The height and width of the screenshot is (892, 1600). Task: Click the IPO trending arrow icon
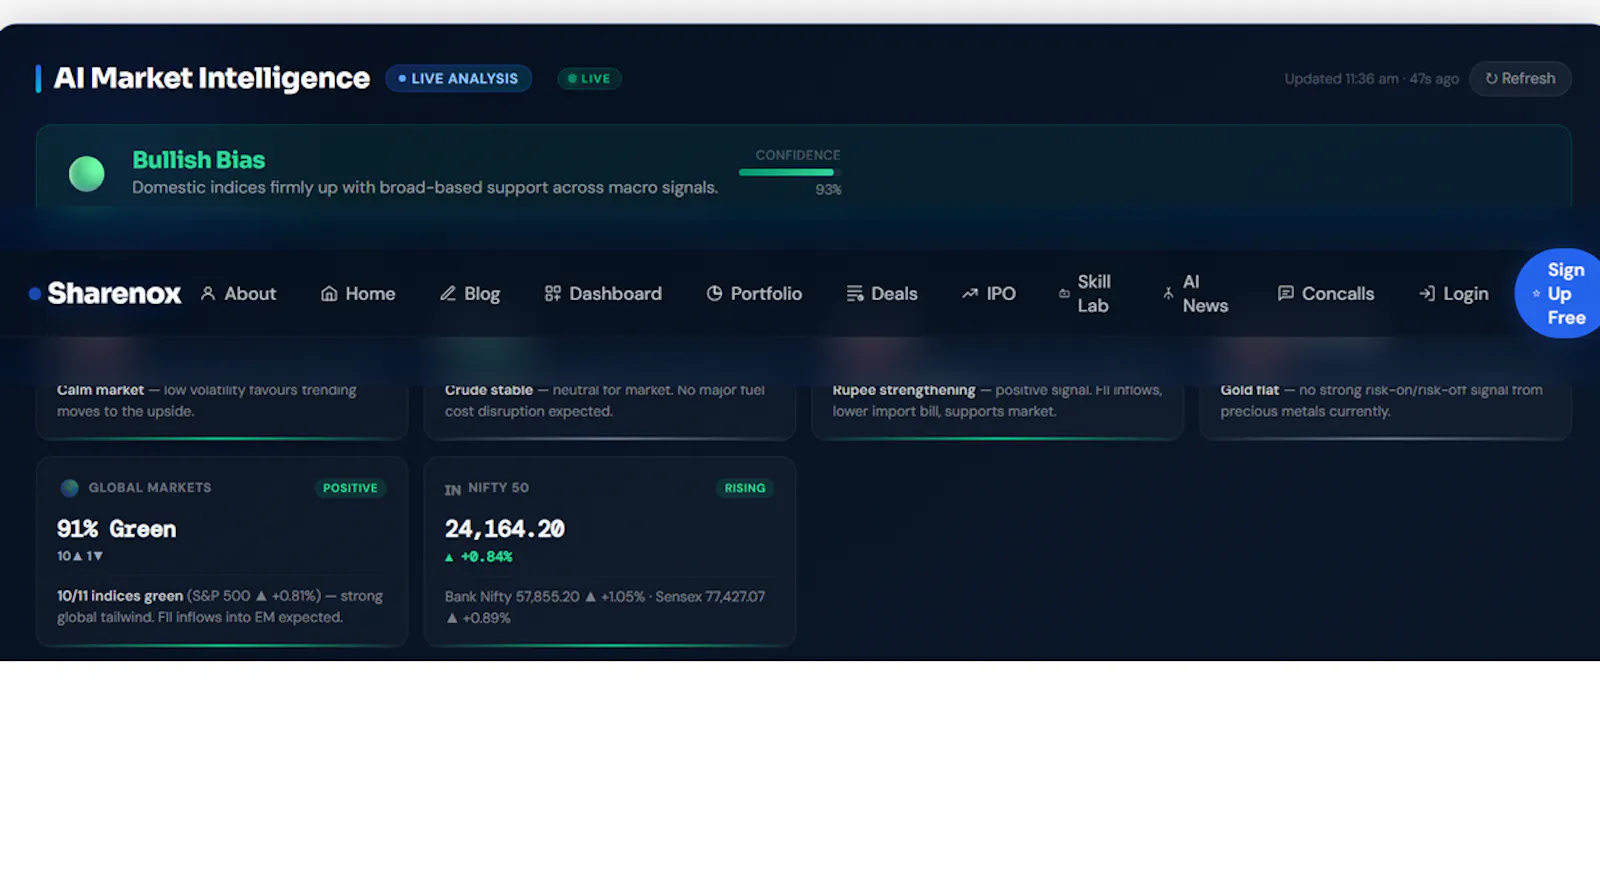[x=970, y=293]
